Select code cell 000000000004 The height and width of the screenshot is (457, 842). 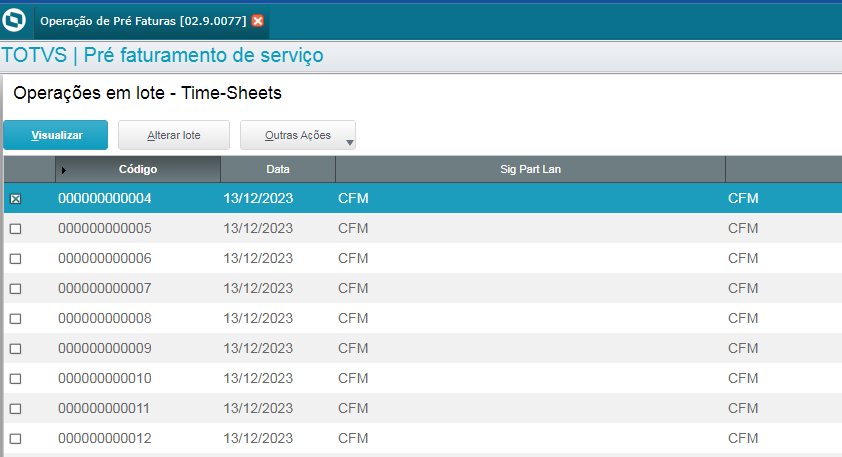click(105, 198)
